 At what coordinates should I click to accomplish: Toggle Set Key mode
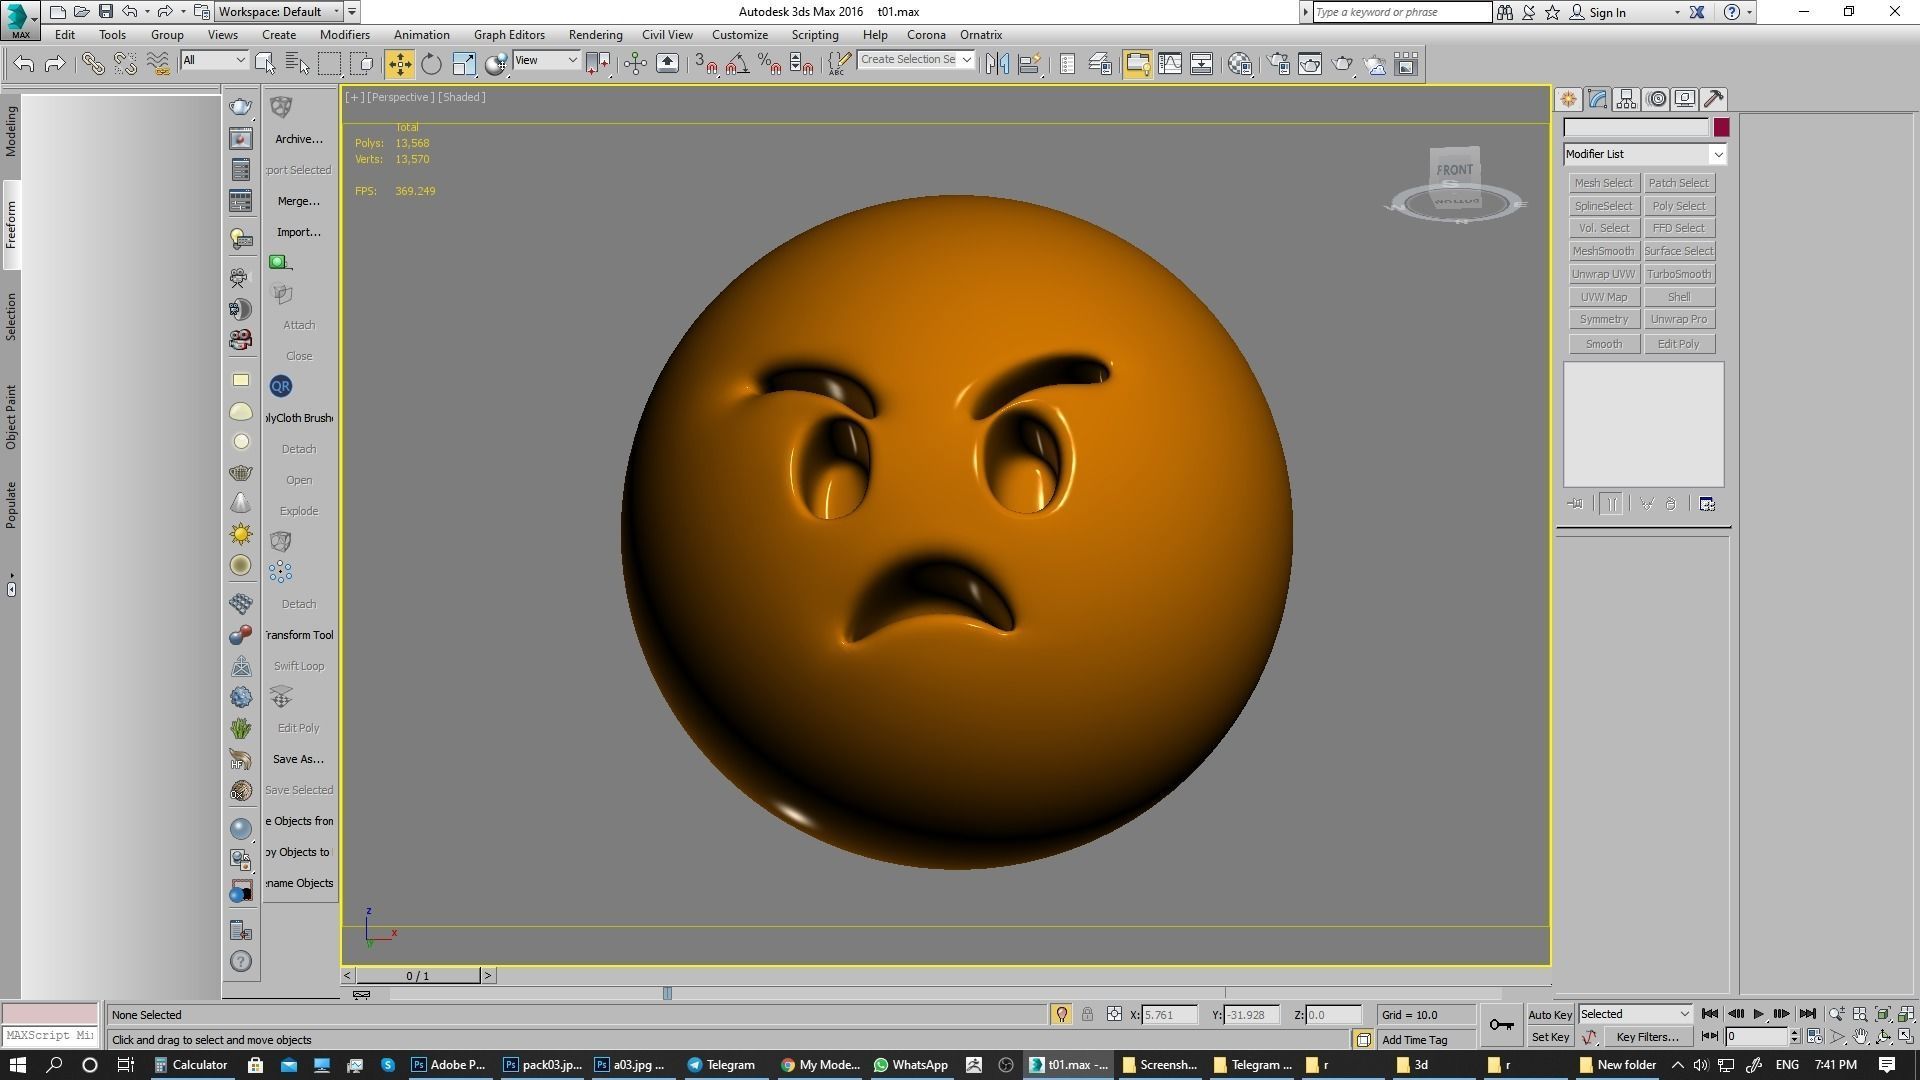click(x=1550, y=1037)
